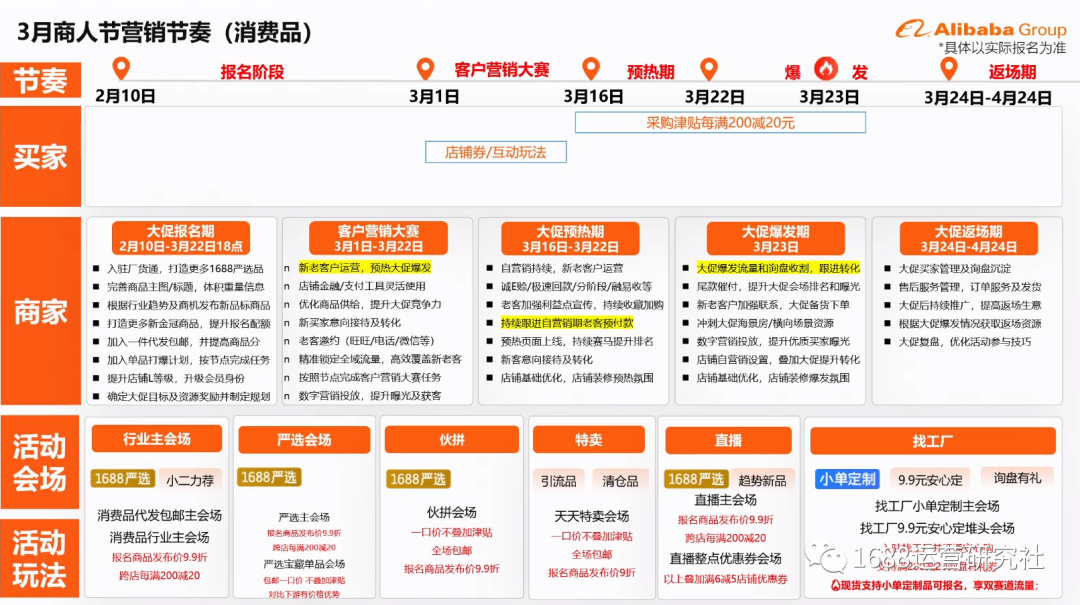Click the 趋势新品 tag
Viewport: 1080px width, 605px height.
pyautogui.click(x=762, y=480)
